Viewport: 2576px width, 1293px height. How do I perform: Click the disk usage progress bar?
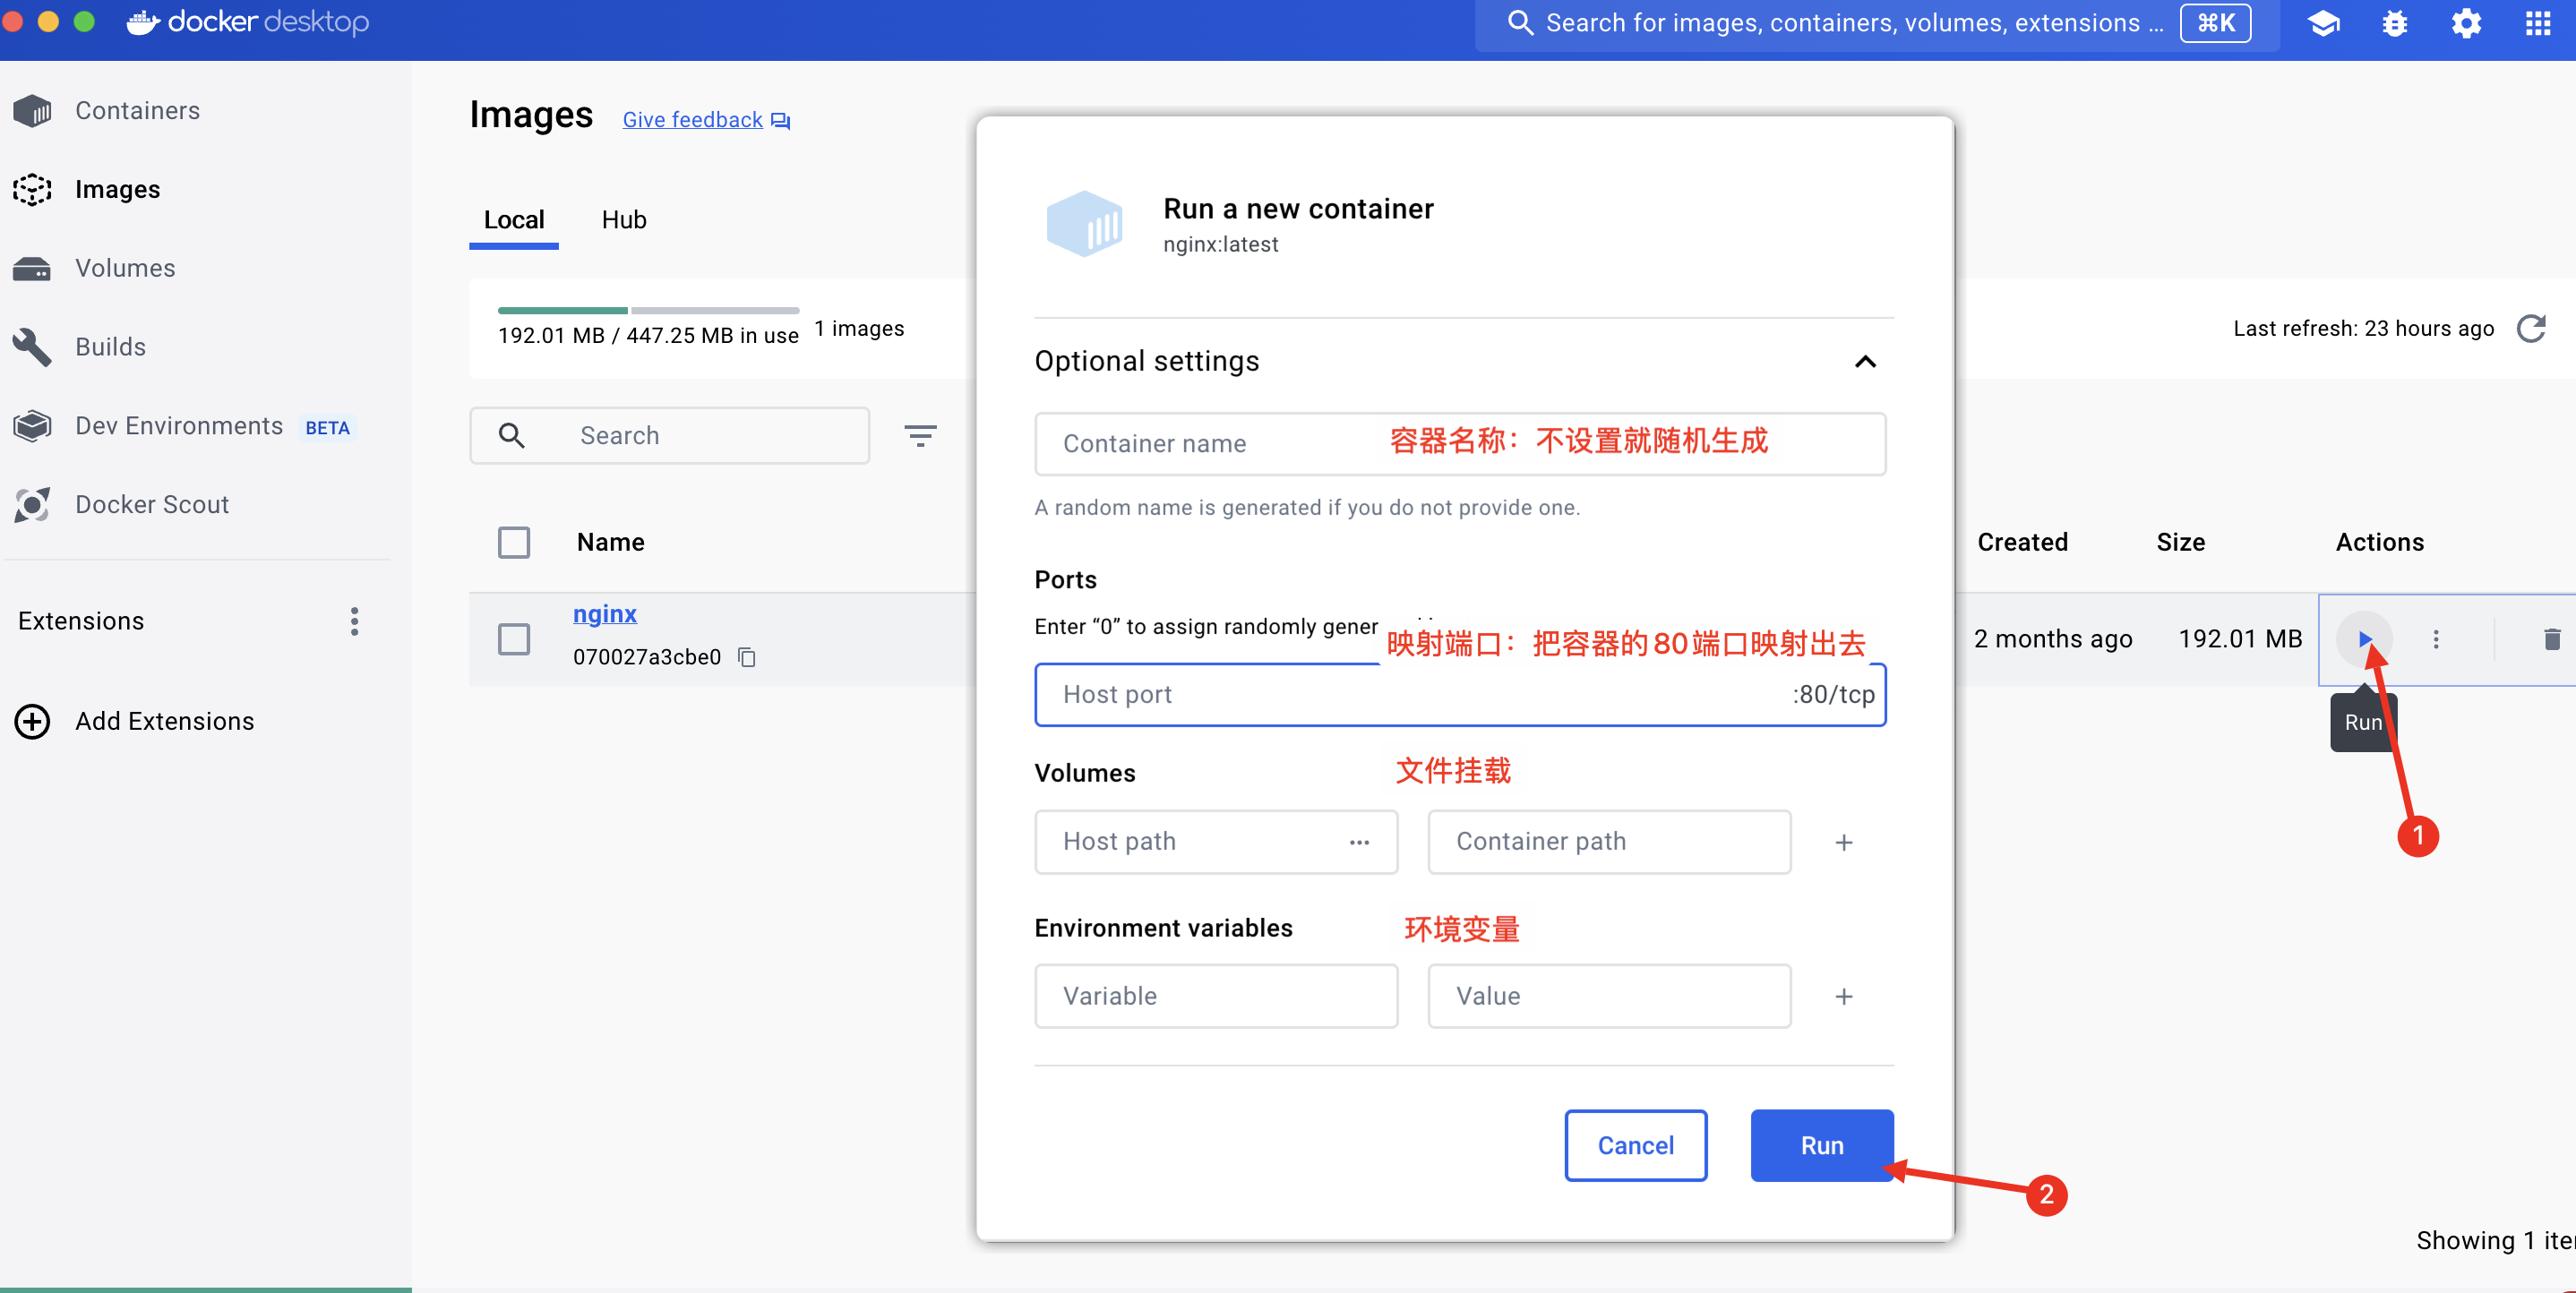pyautogui.click(x=648, y=310)
